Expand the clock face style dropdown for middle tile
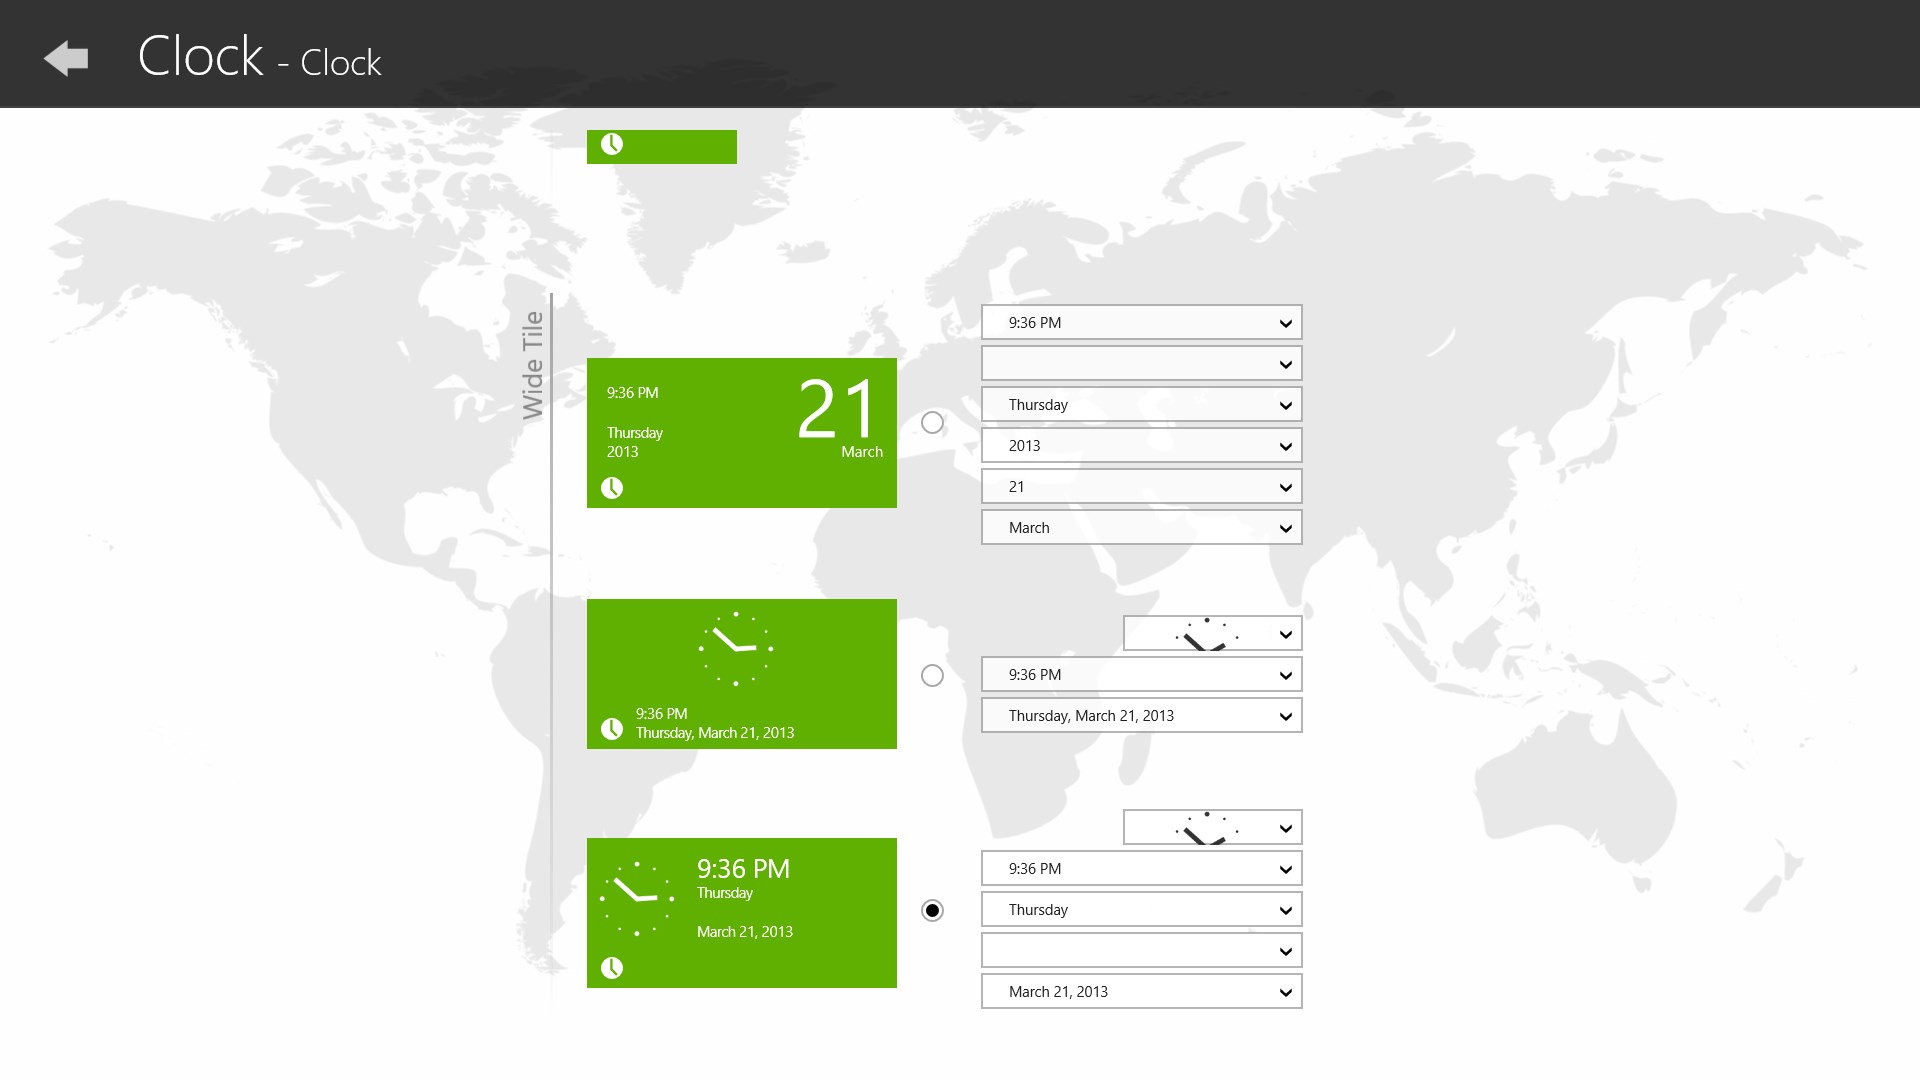Image resolution: width=1920 pixels, height=1080 pixels. pos(1212,634)
